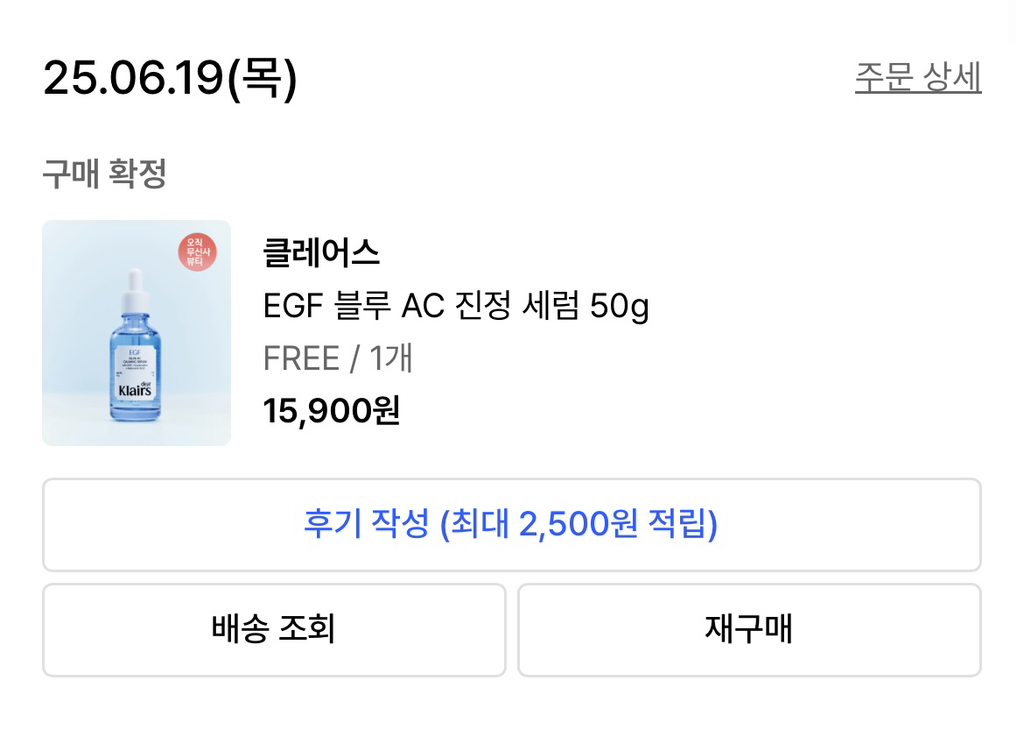Open the 클레어스 product thumbnail
Screen dimensions: 1024x744
point(136,333)
